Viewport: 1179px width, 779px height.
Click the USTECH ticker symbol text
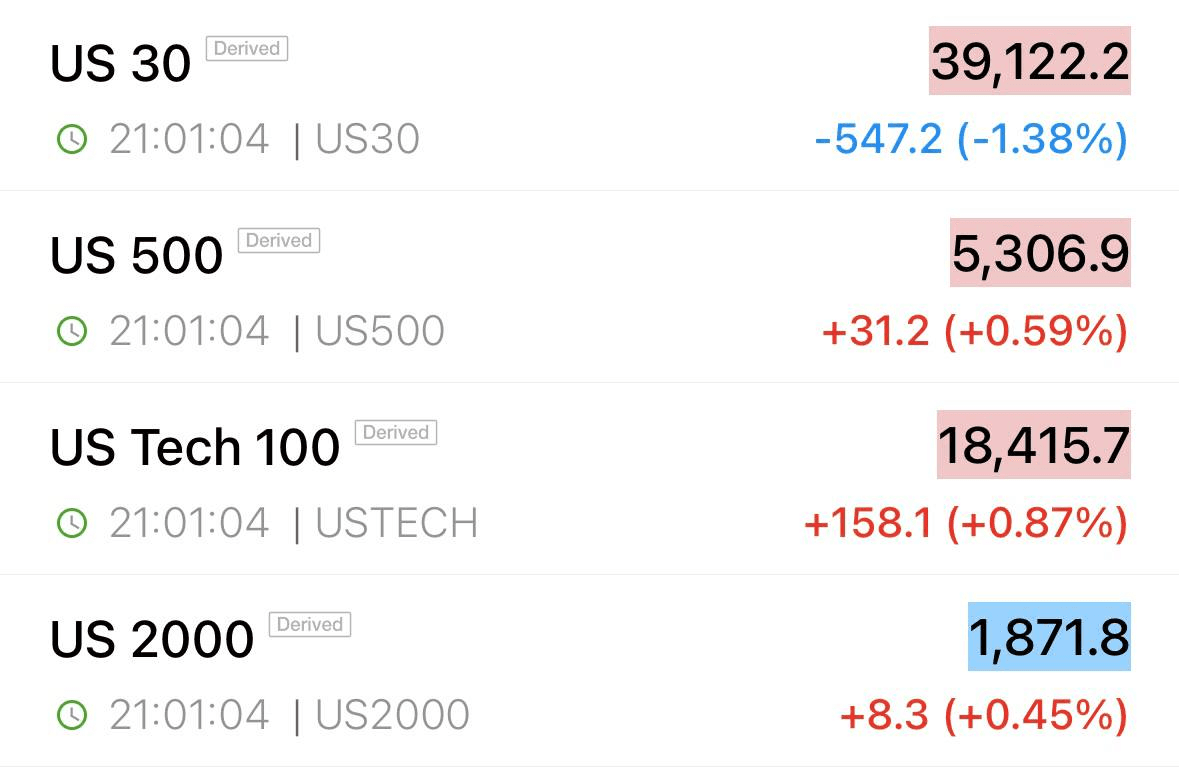(396, 523)
